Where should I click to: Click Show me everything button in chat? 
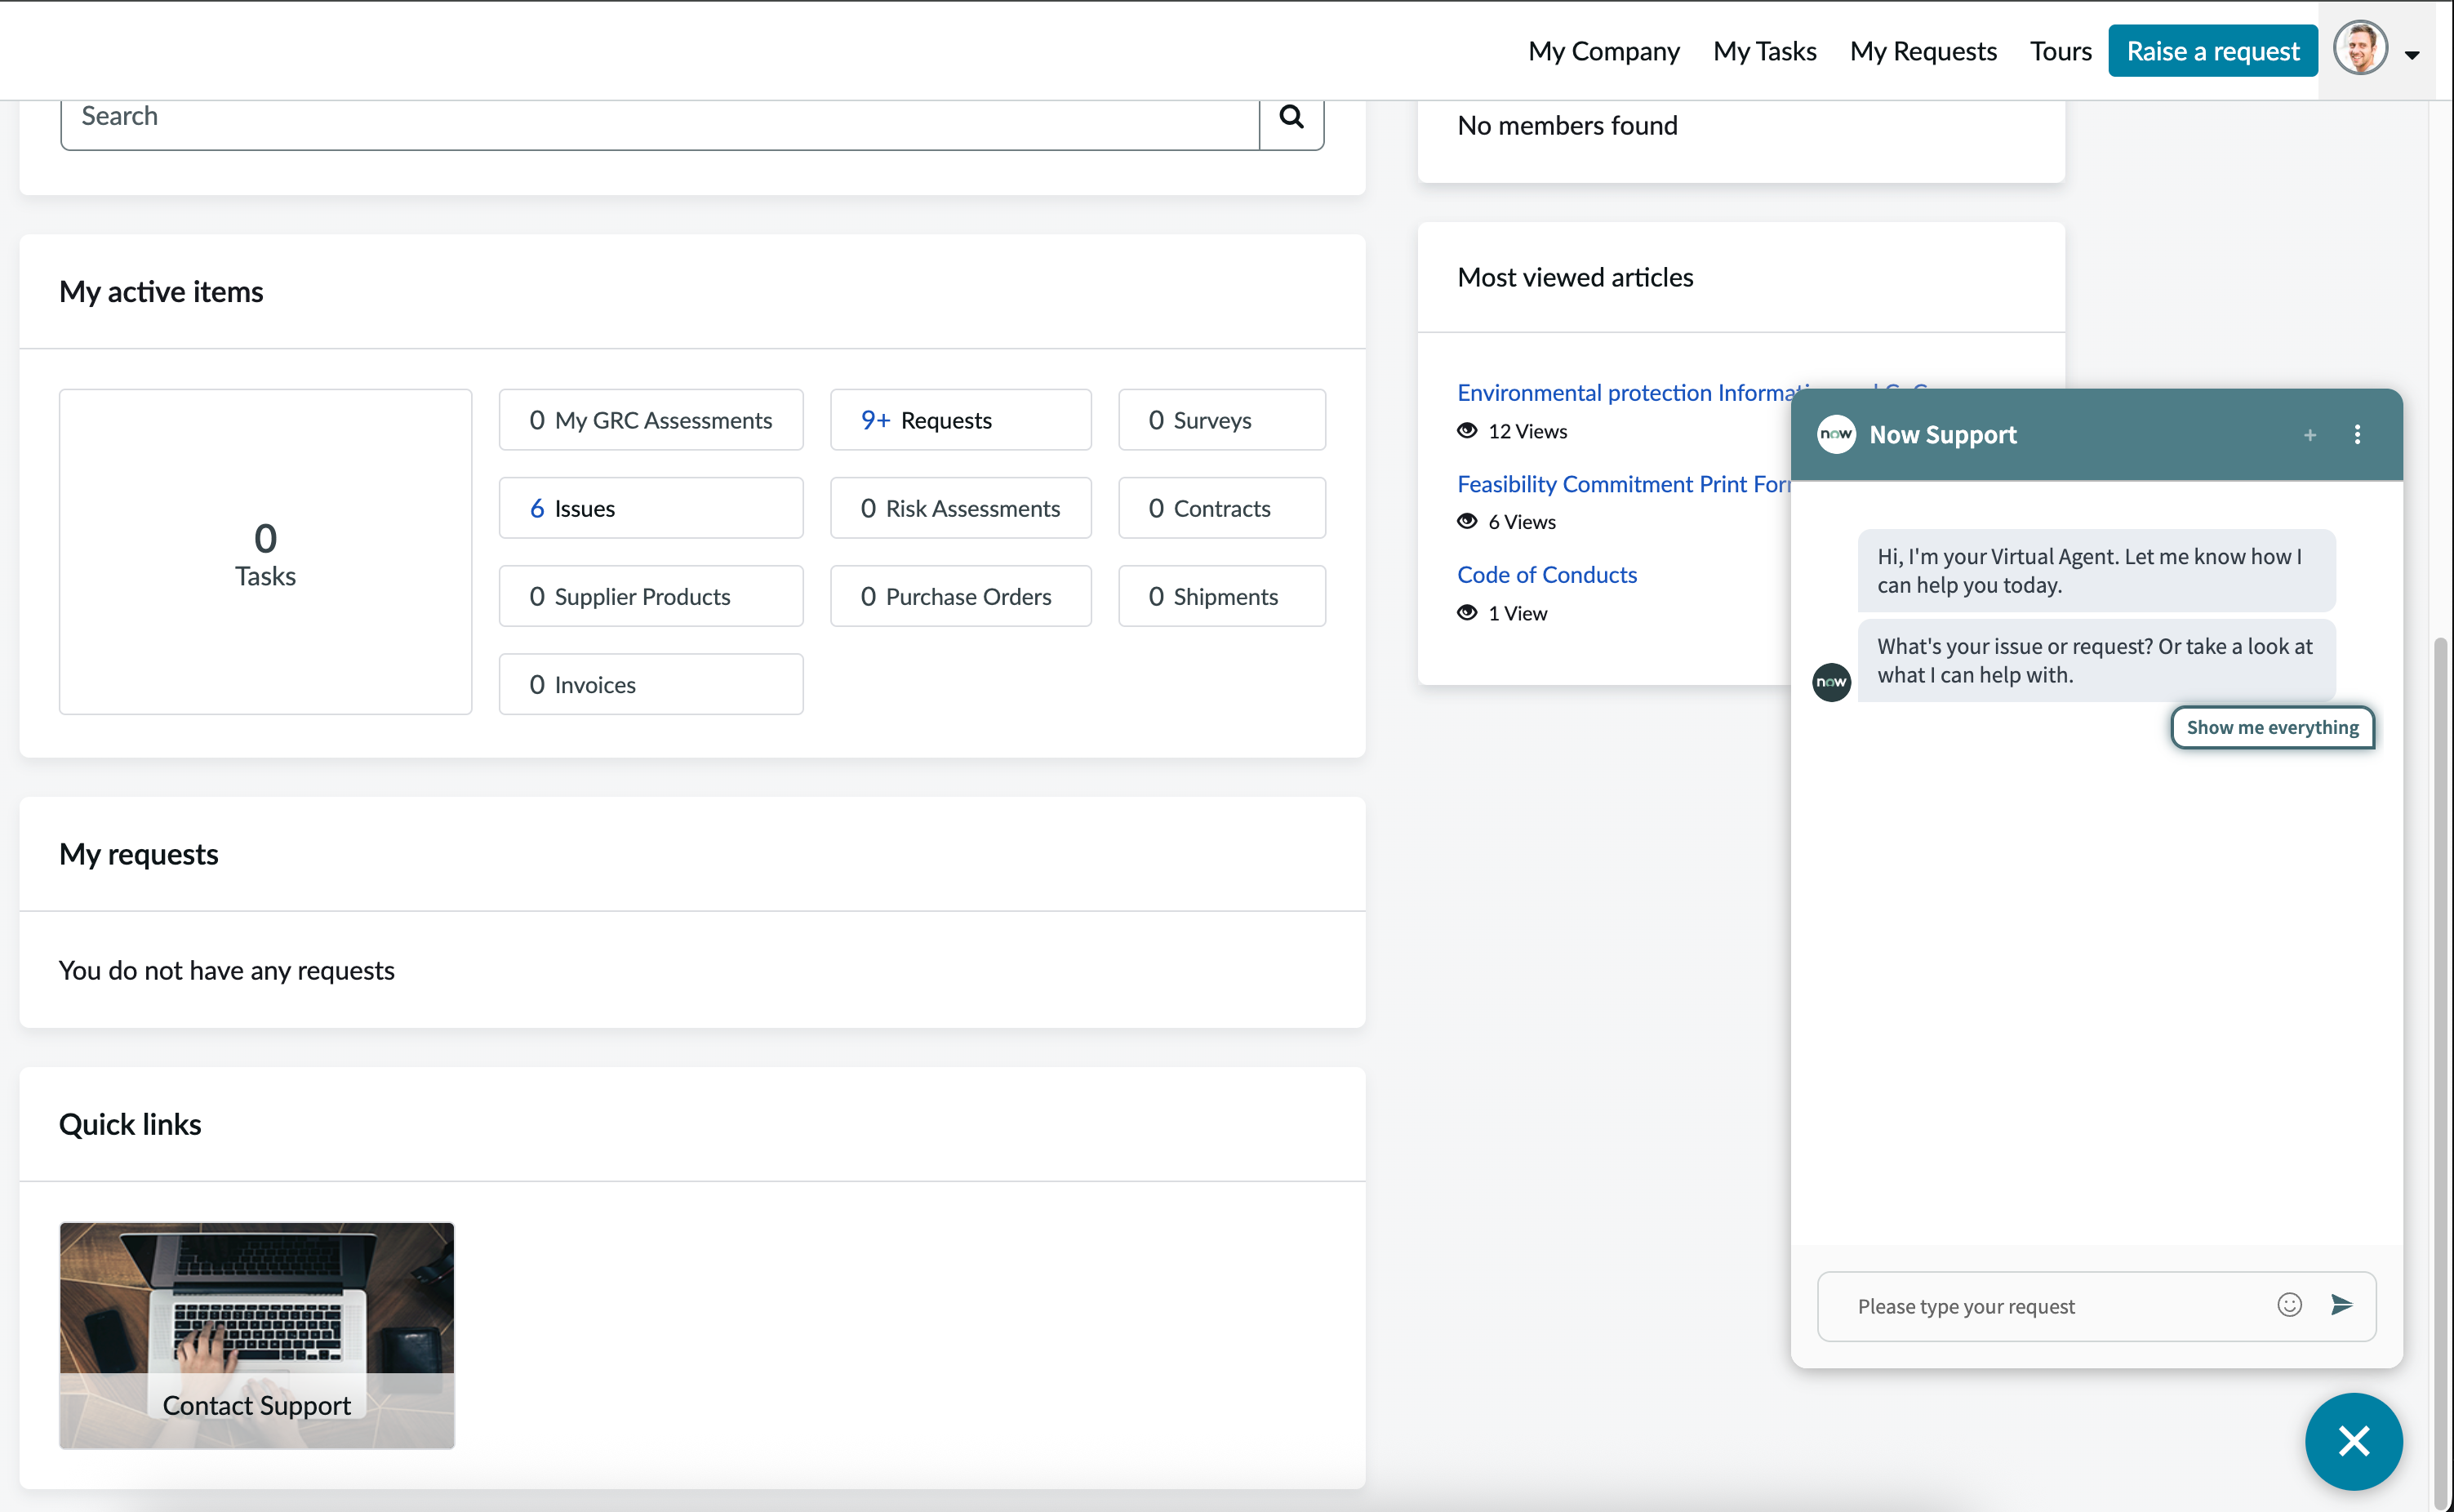2272,727
